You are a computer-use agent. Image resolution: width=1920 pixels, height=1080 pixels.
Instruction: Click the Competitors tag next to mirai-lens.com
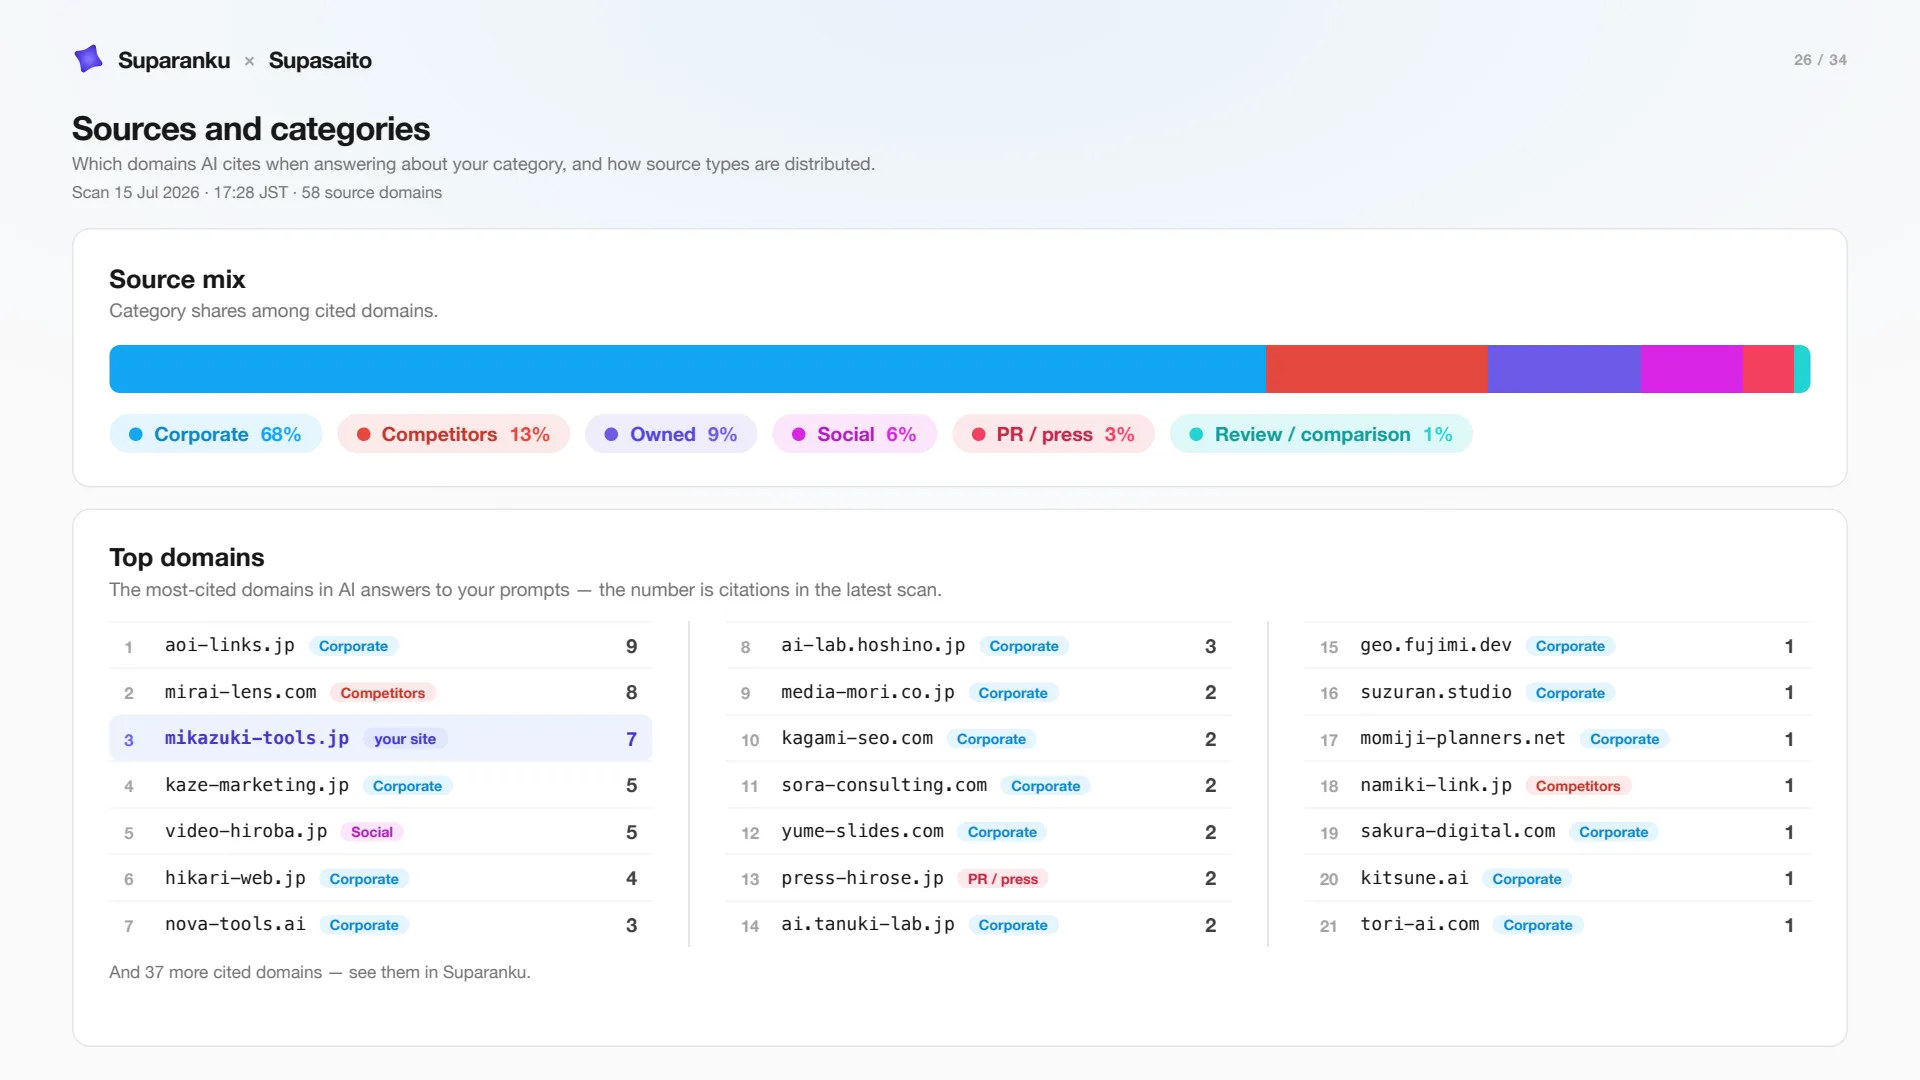383,693
